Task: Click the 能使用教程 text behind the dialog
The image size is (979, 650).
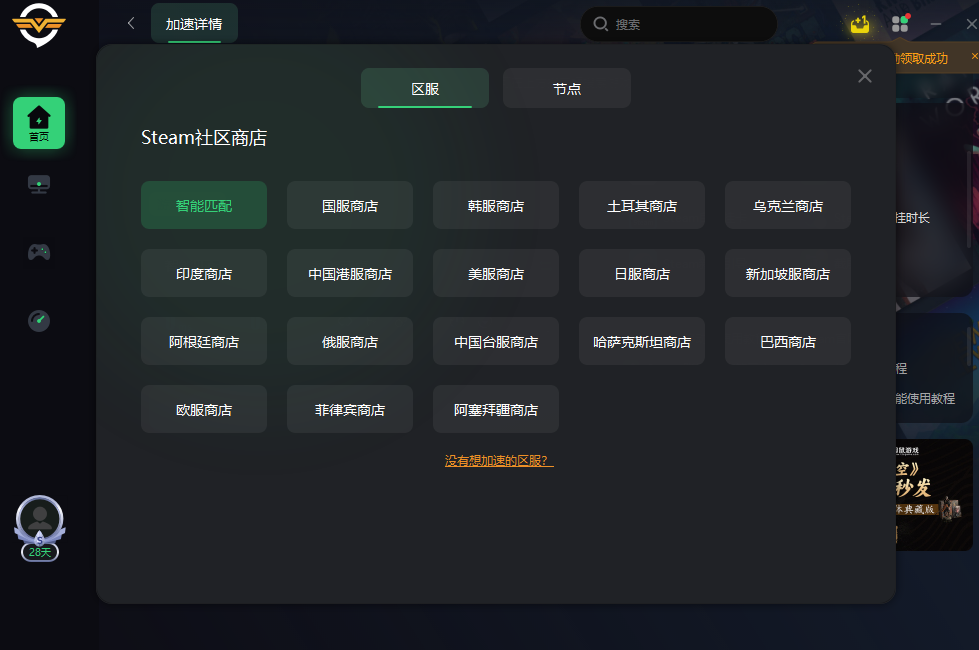Action: click(x=925, y=398)
